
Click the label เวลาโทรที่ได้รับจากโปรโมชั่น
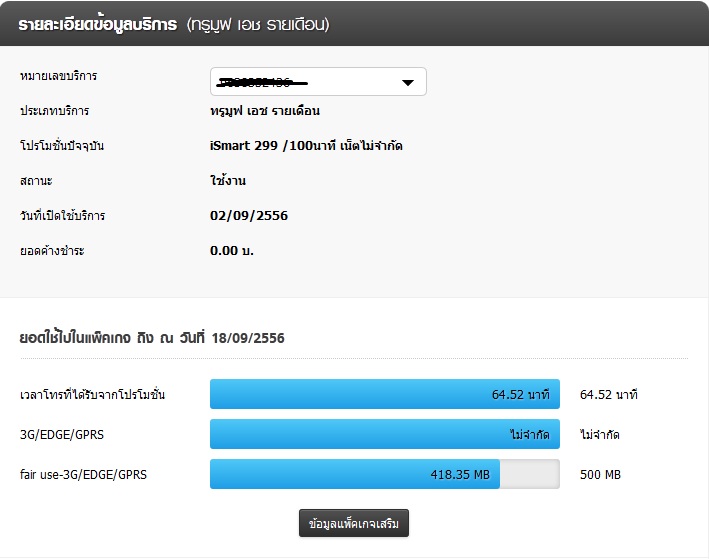point(92,394)
